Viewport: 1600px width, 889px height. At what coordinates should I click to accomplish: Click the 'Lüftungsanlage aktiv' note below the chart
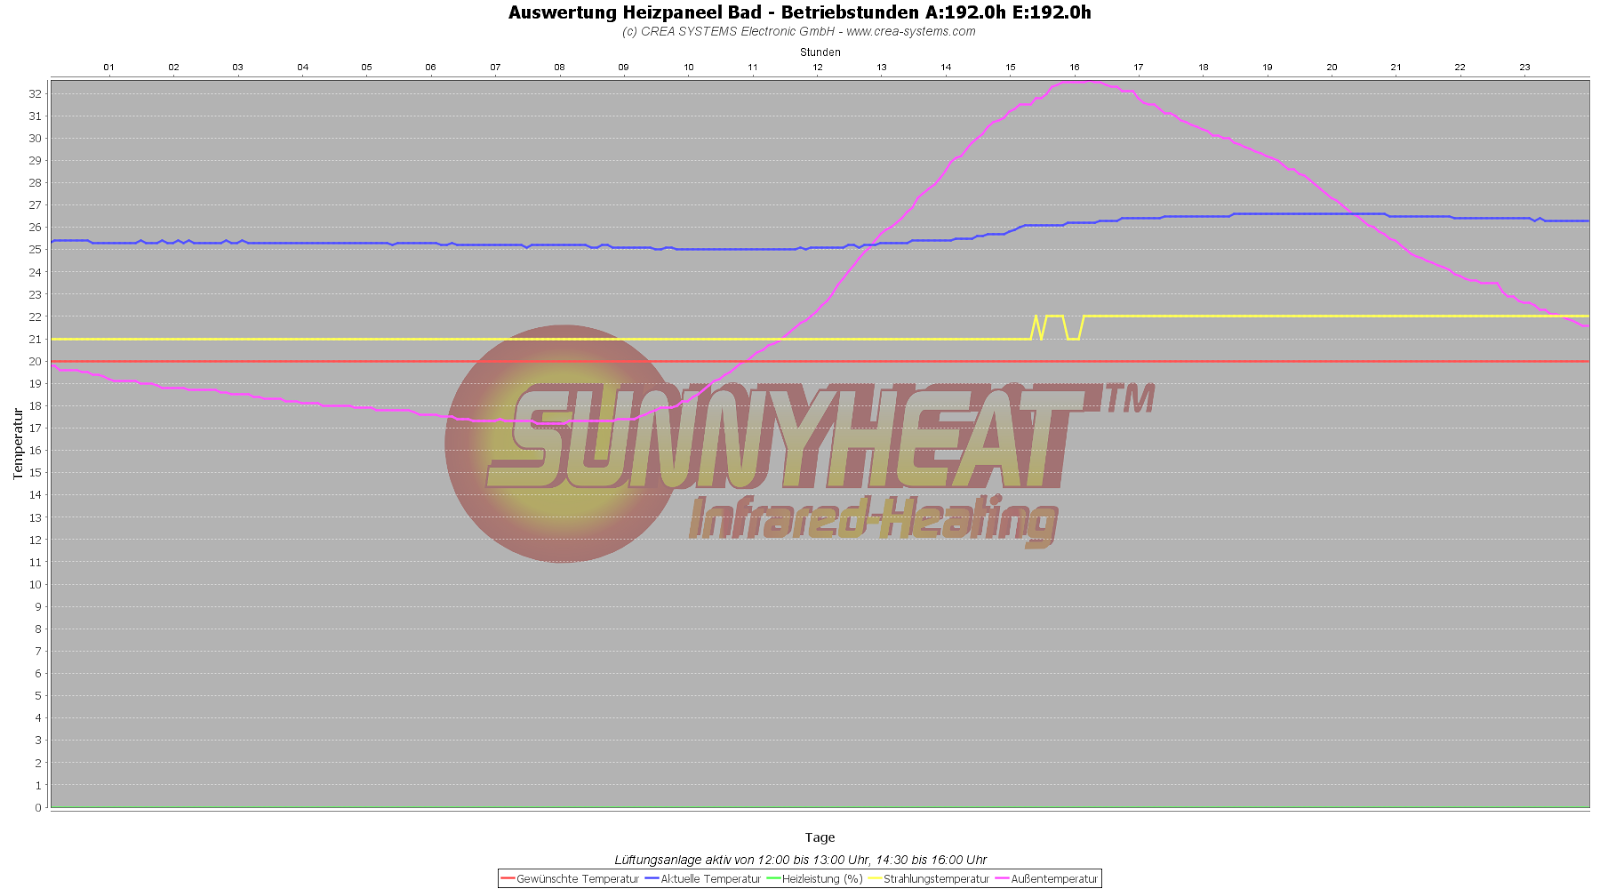click(x=800, y=860)
